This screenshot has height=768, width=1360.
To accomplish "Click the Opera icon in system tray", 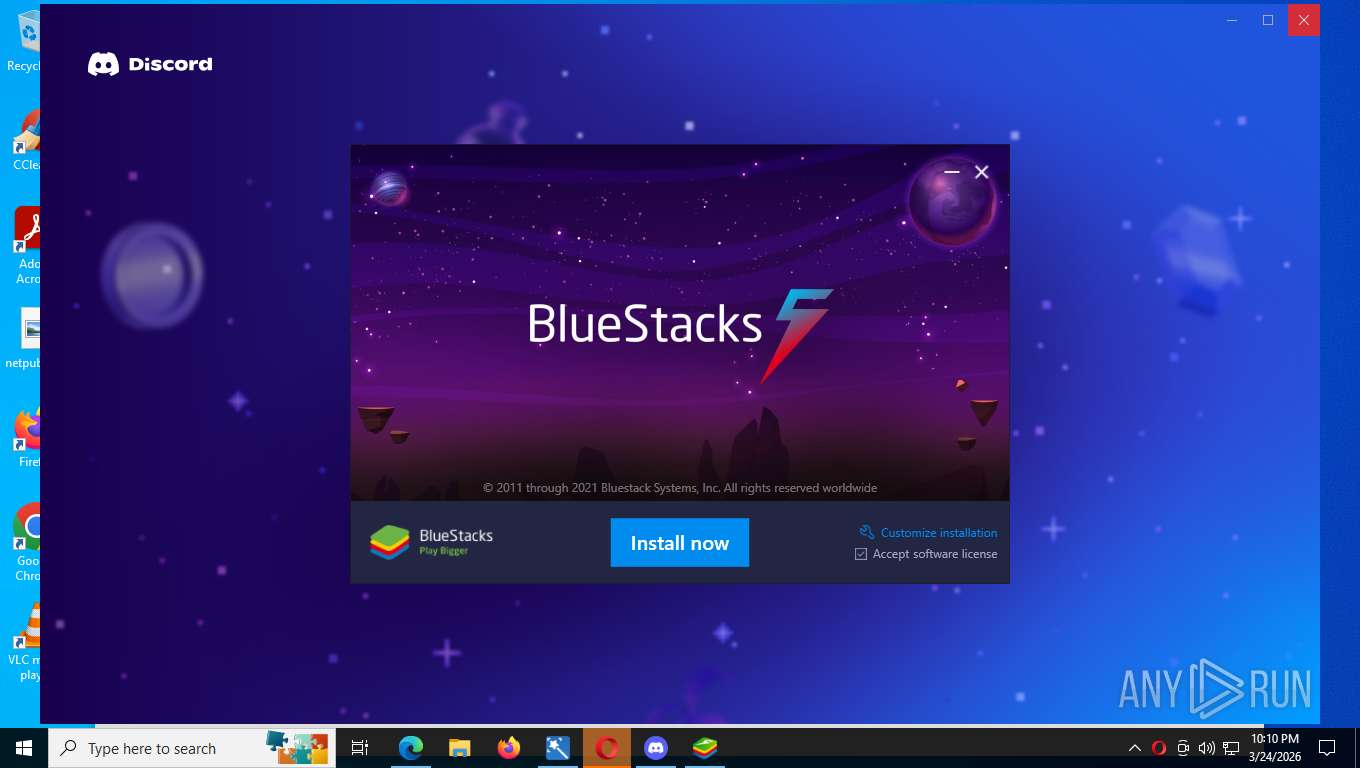I will click(1159, 748).
